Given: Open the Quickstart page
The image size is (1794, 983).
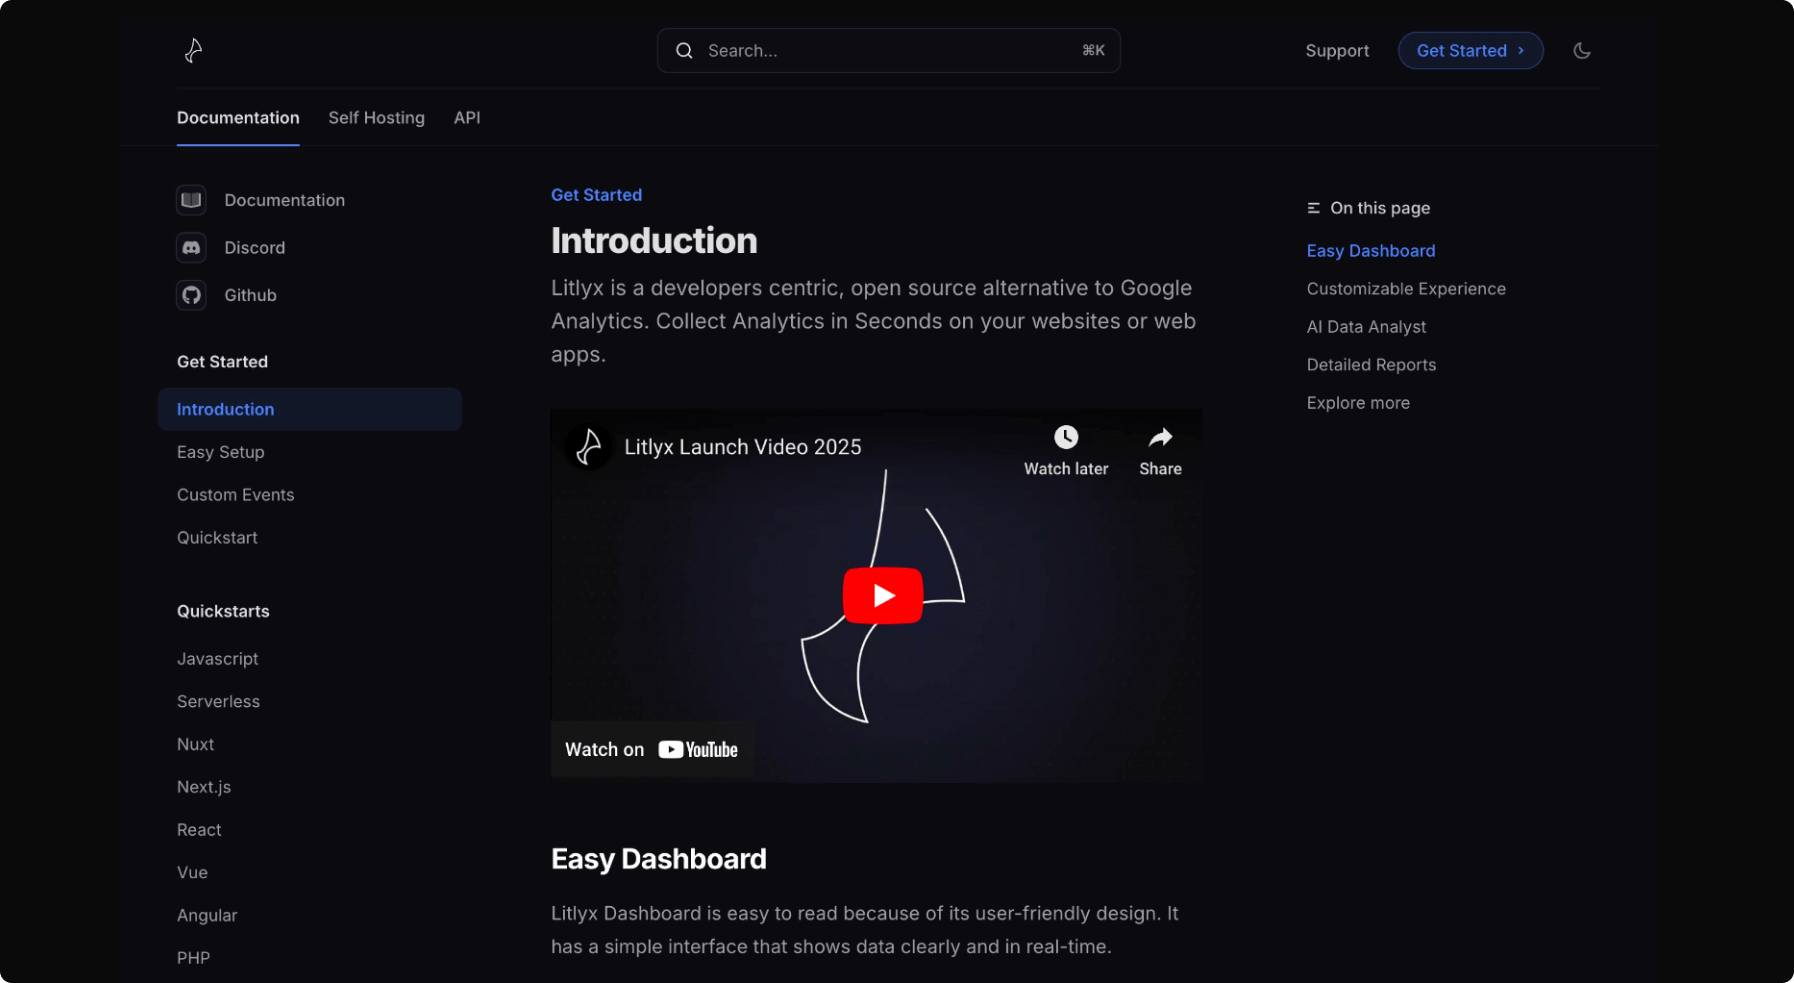Looking at the screenshot, I should point(217,538).
